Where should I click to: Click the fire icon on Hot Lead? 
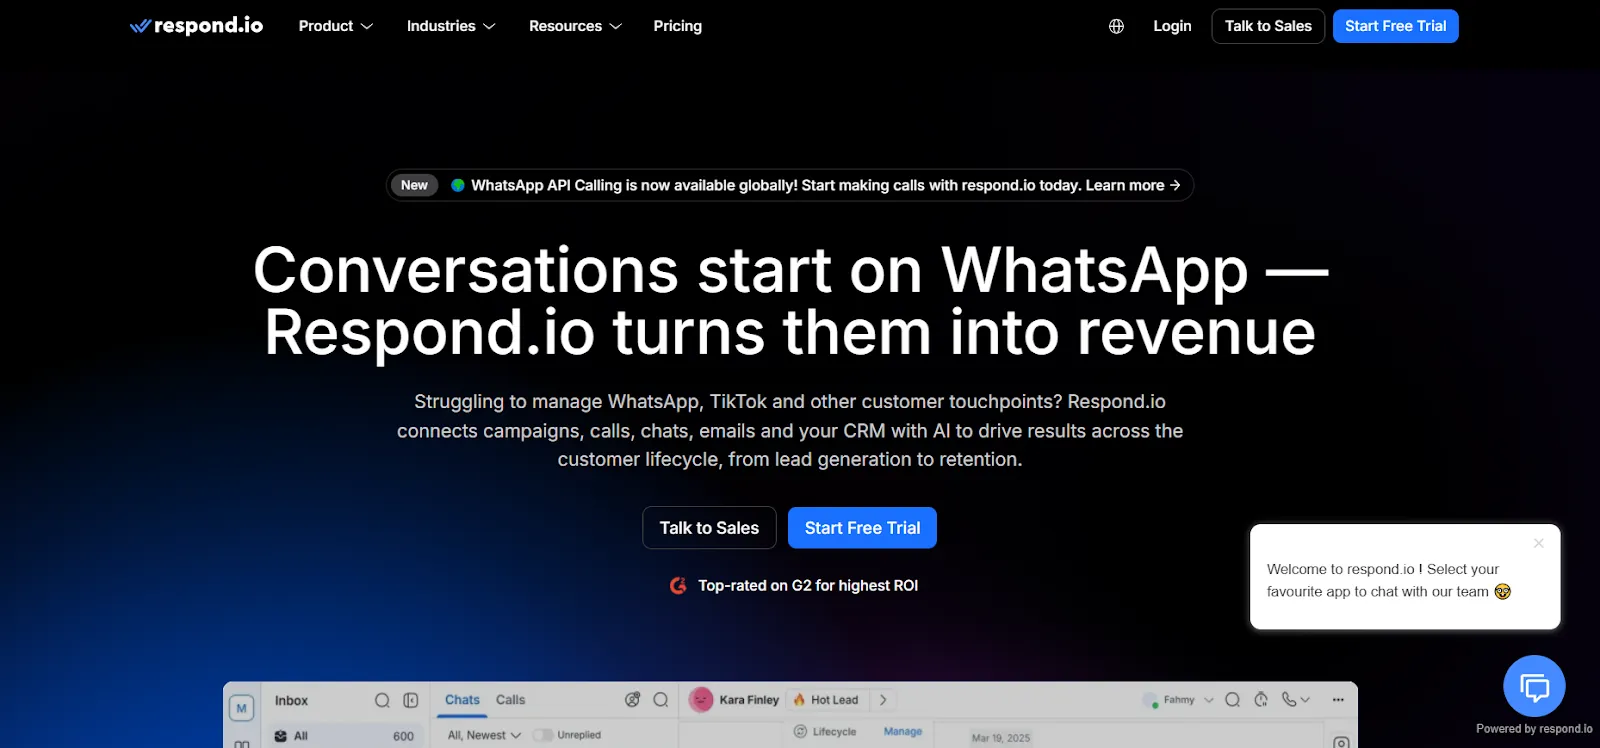click(x=799, y=700)
